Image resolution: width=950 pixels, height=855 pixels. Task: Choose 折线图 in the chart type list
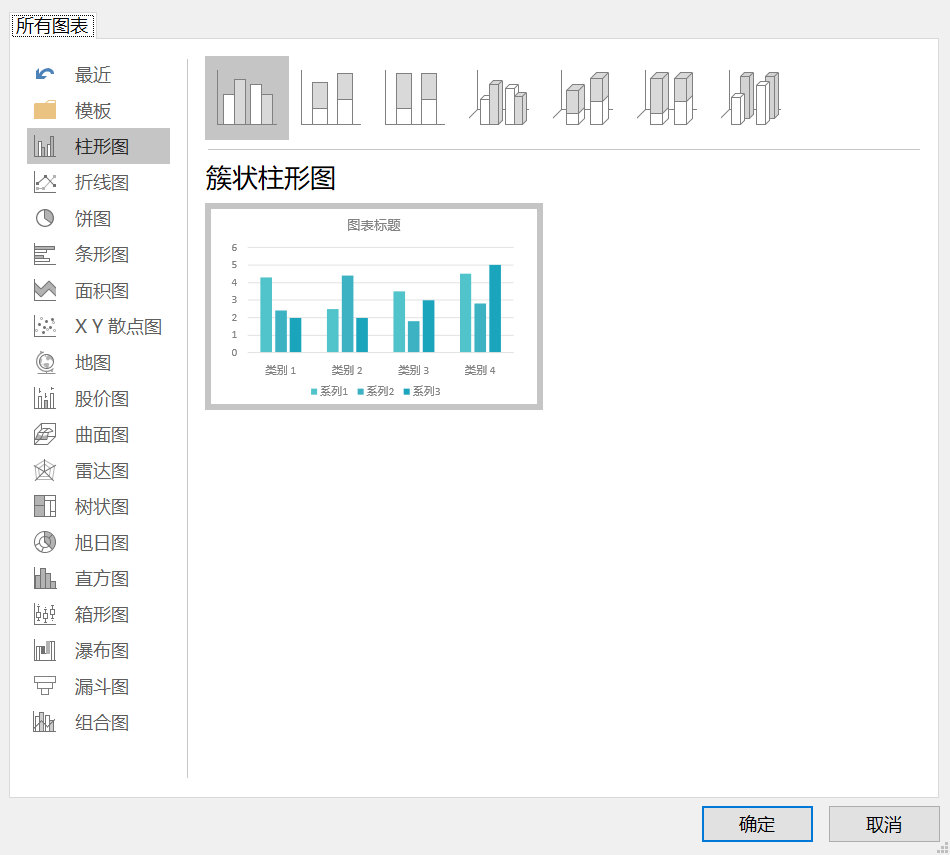pyautogui.click(x=98, y=182)
